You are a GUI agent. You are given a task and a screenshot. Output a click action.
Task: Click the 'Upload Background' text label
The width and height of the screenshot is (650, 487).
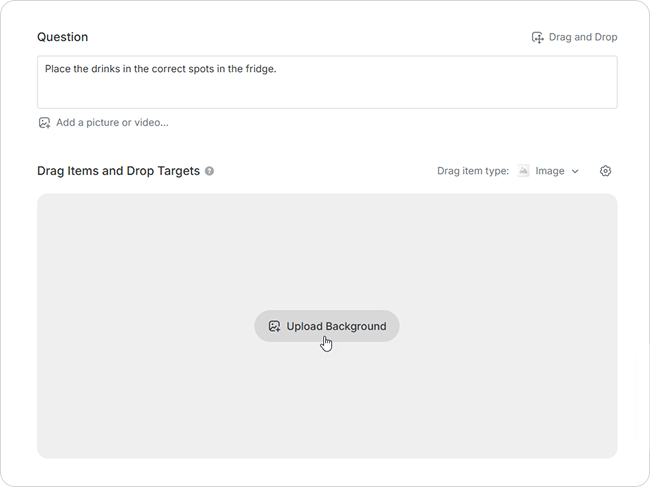pos(336,326)
